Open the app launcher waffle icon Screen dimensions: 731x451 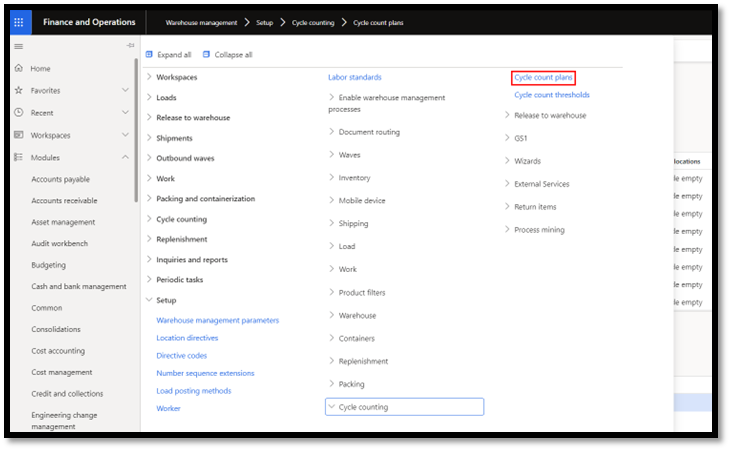tap(21, 21)
